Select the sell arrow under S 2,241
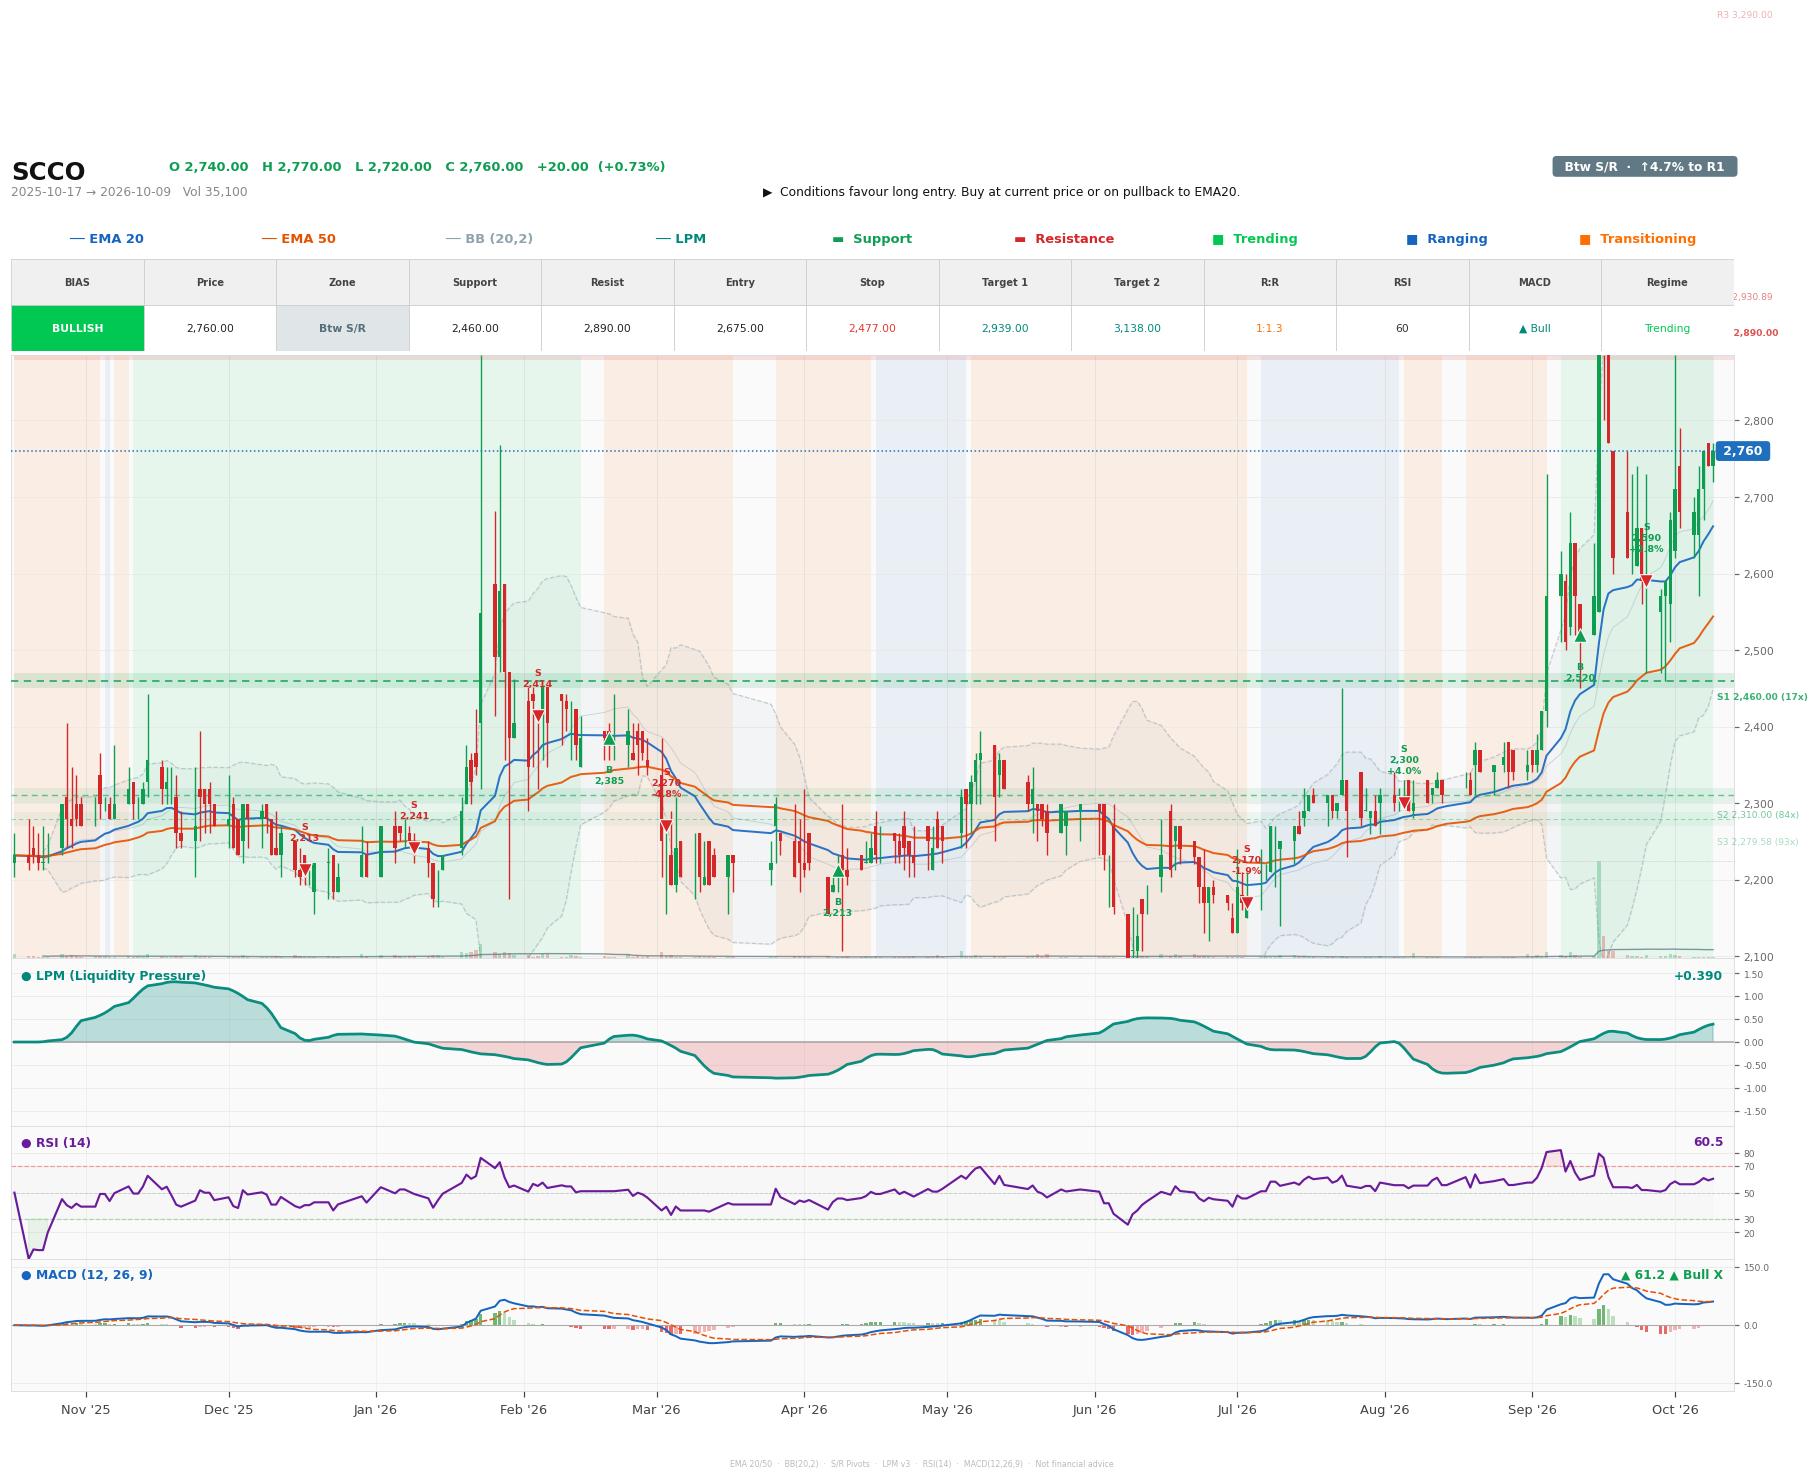The height and width of the screenshot is (1479, 1819). [414, 848]
